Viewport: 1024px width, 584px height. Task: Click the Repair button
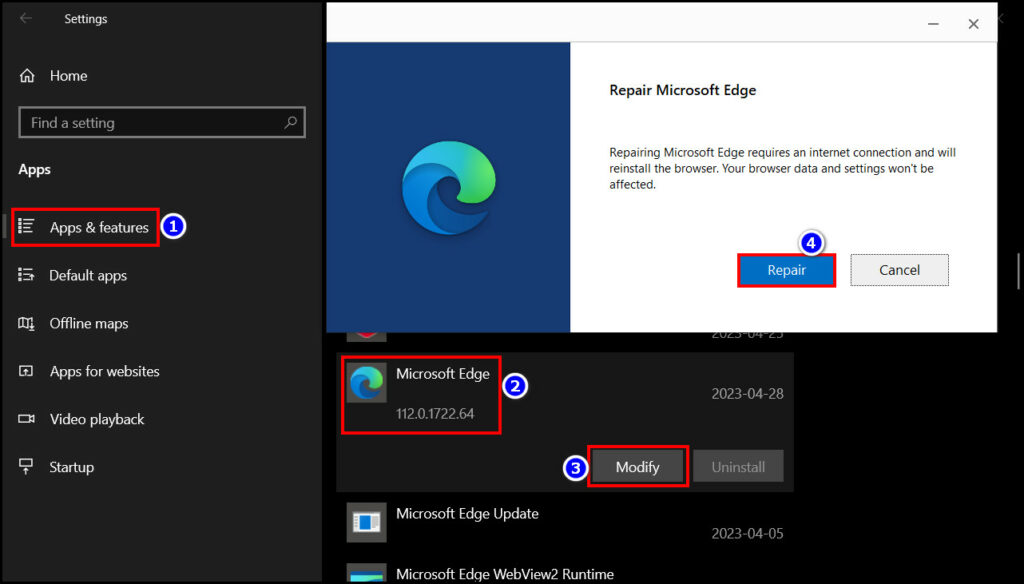(x=786, y=270)
